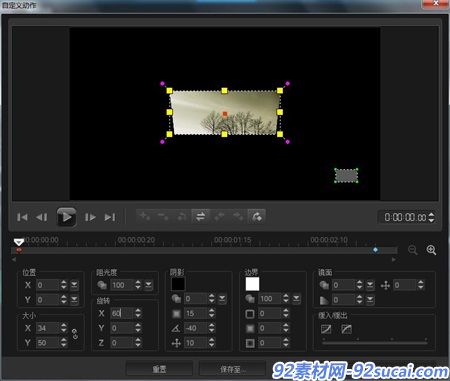Viewport: 450px width, 381px height.
Task: Open the white border color swatch
Action: (252, 284)
